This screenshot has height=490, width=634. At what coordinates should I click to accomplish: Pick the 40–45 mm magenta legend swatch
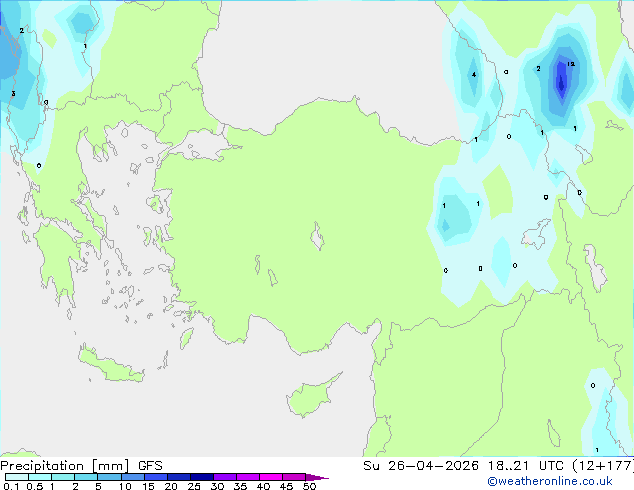(x=271, y=477)
